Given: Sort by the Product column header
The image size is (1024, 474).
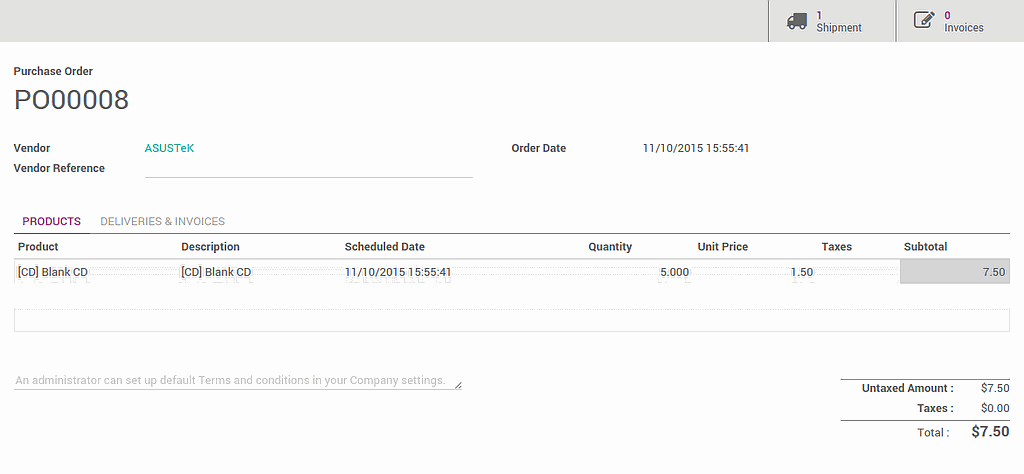Looking at the screenshot, I should tap(38, 247).
